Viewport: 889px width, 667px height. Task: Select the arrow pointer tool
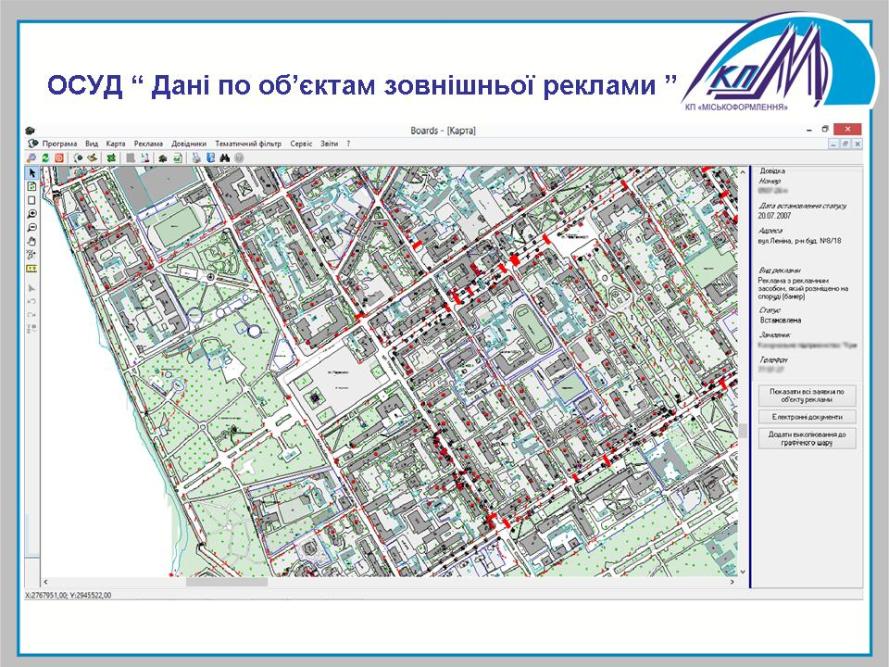click(32, 172)
